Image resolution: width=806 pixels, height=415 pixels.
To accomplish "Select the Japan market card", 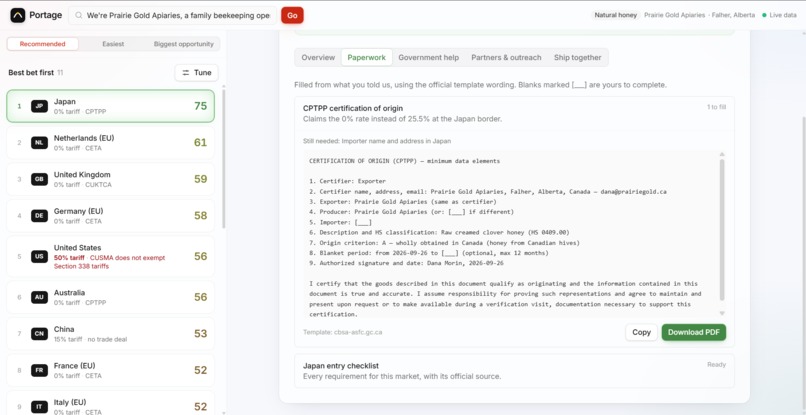I will tap(111, 106).
